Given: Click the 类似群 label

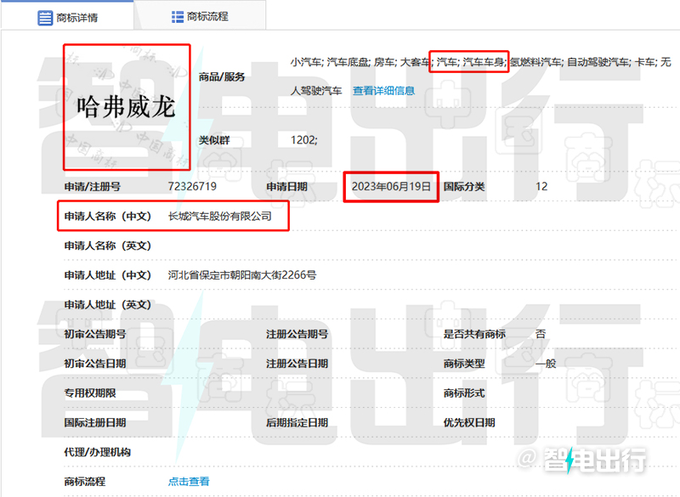Looking at the screenshot, I should [214, 140].
